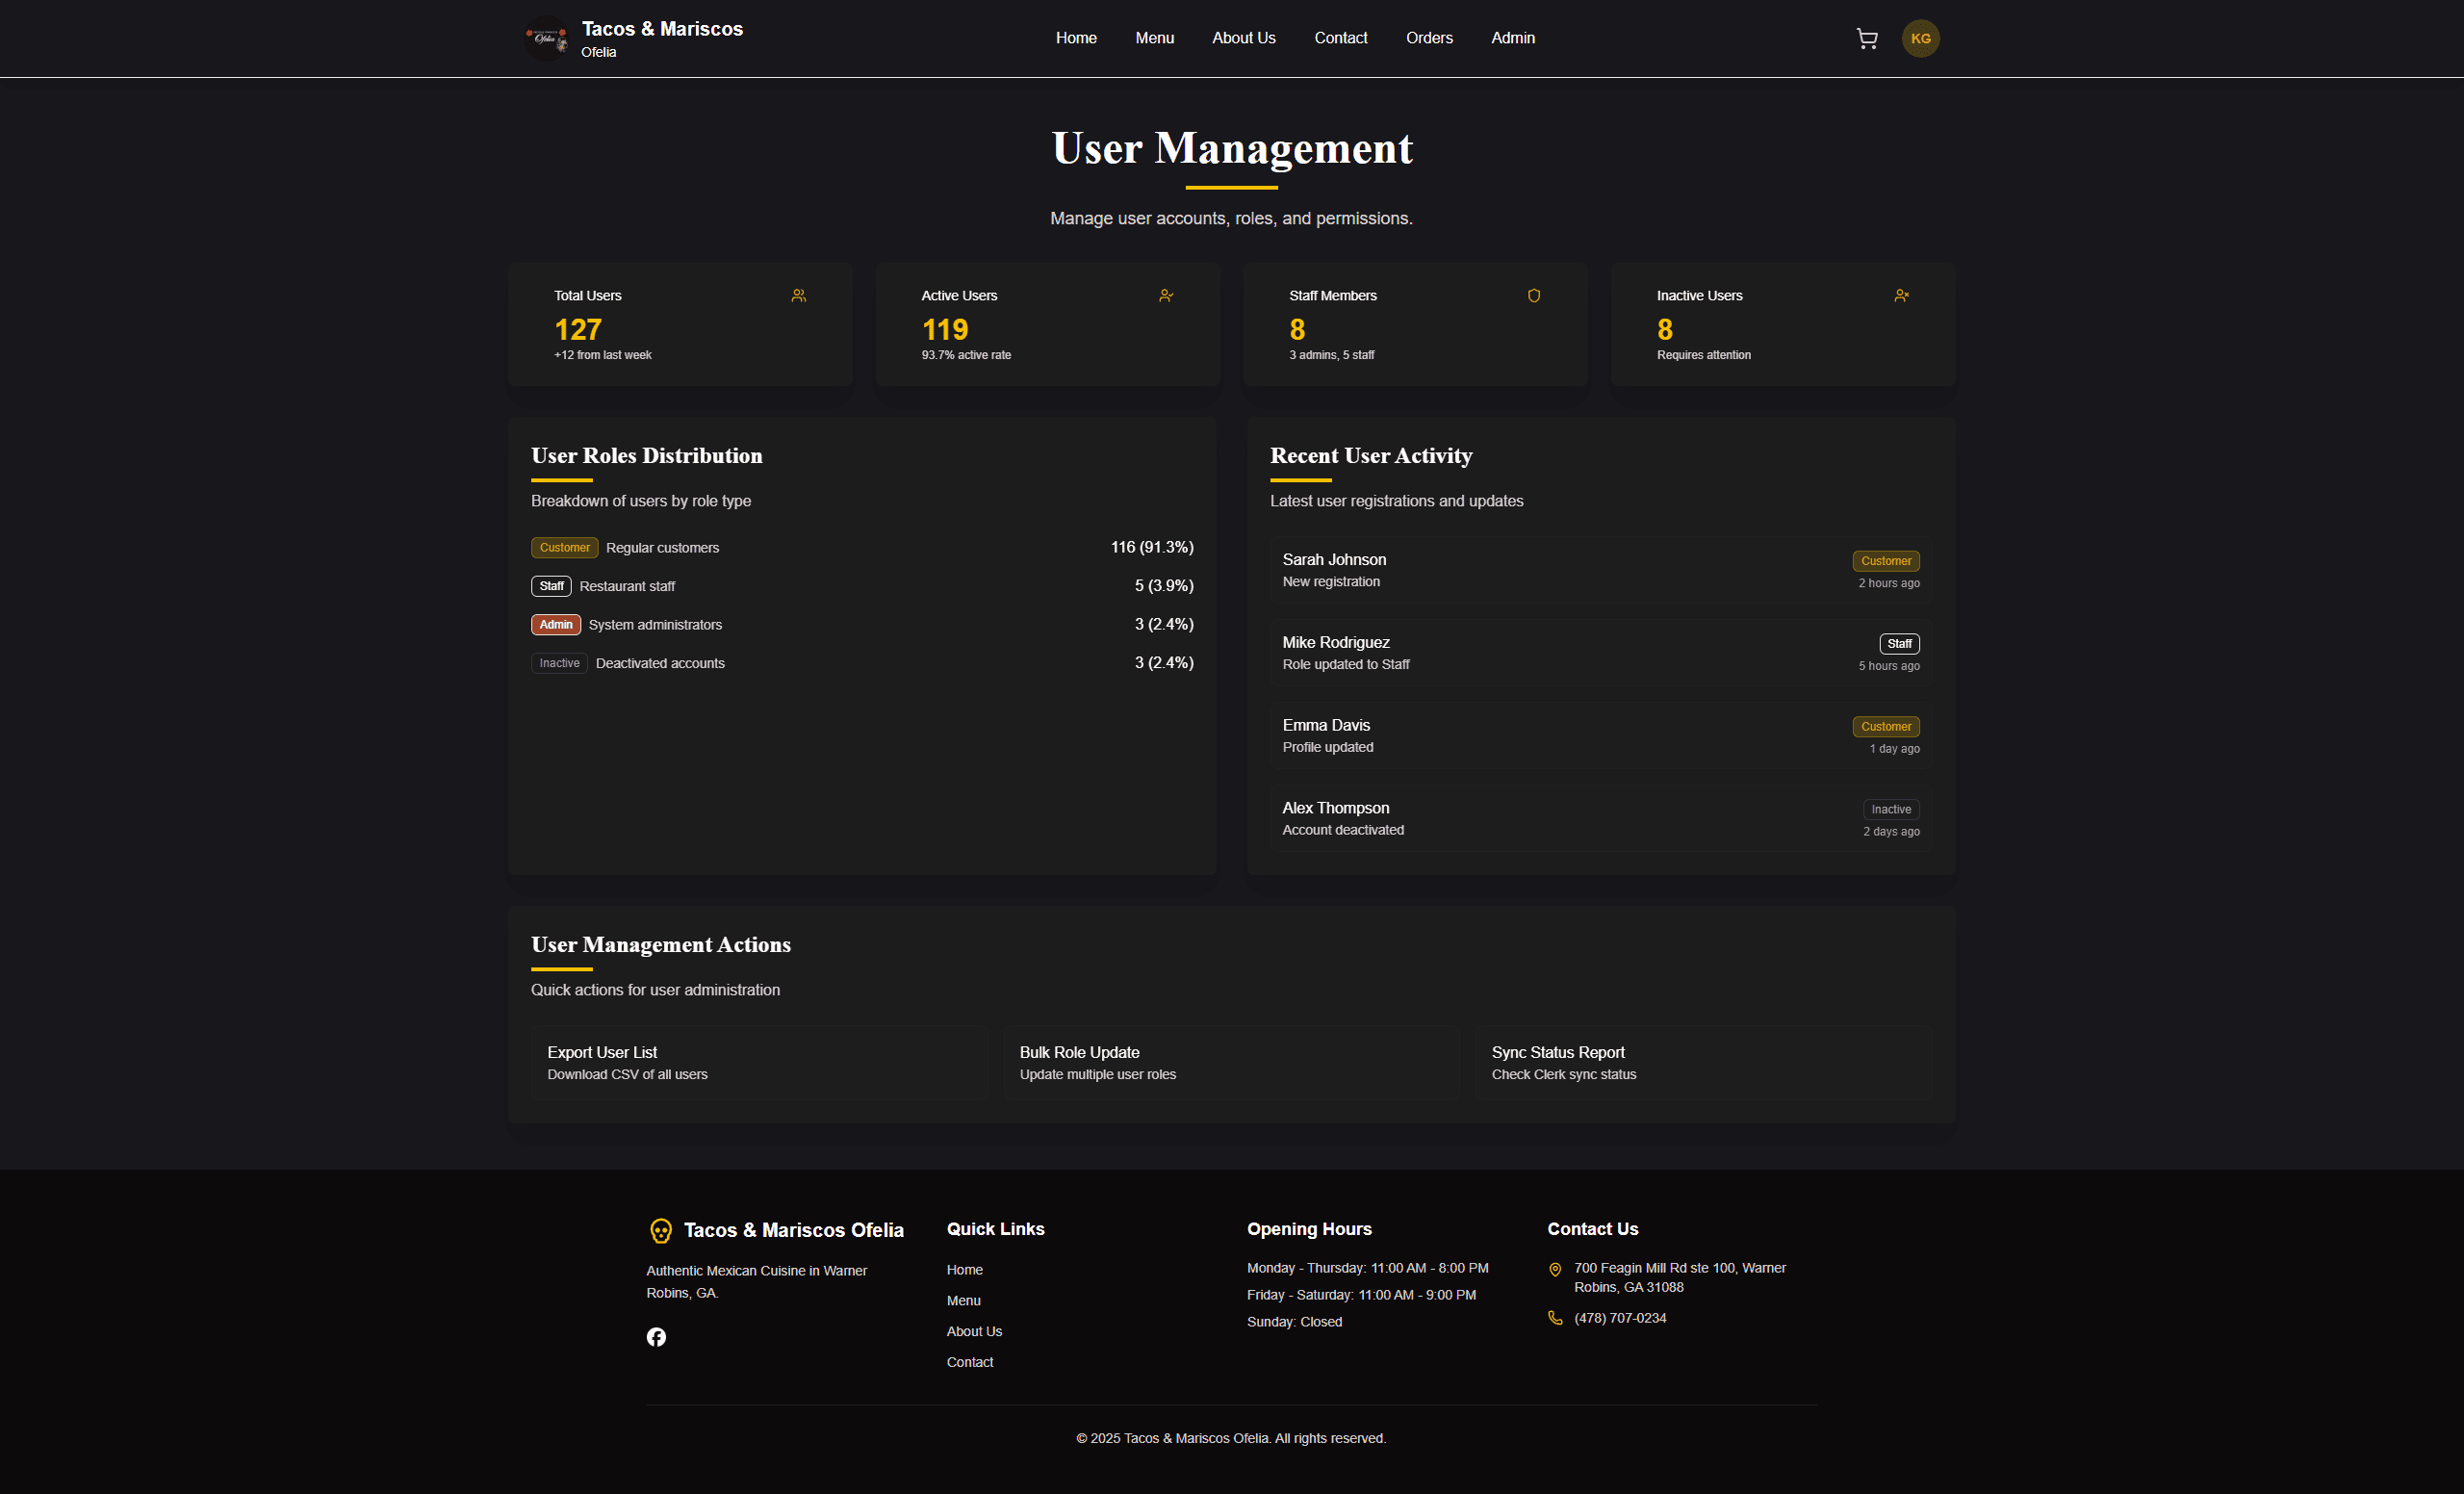Click the footer phone icon
This screenshot has height=1494, width=2464.
[x=1555, y=1318]
